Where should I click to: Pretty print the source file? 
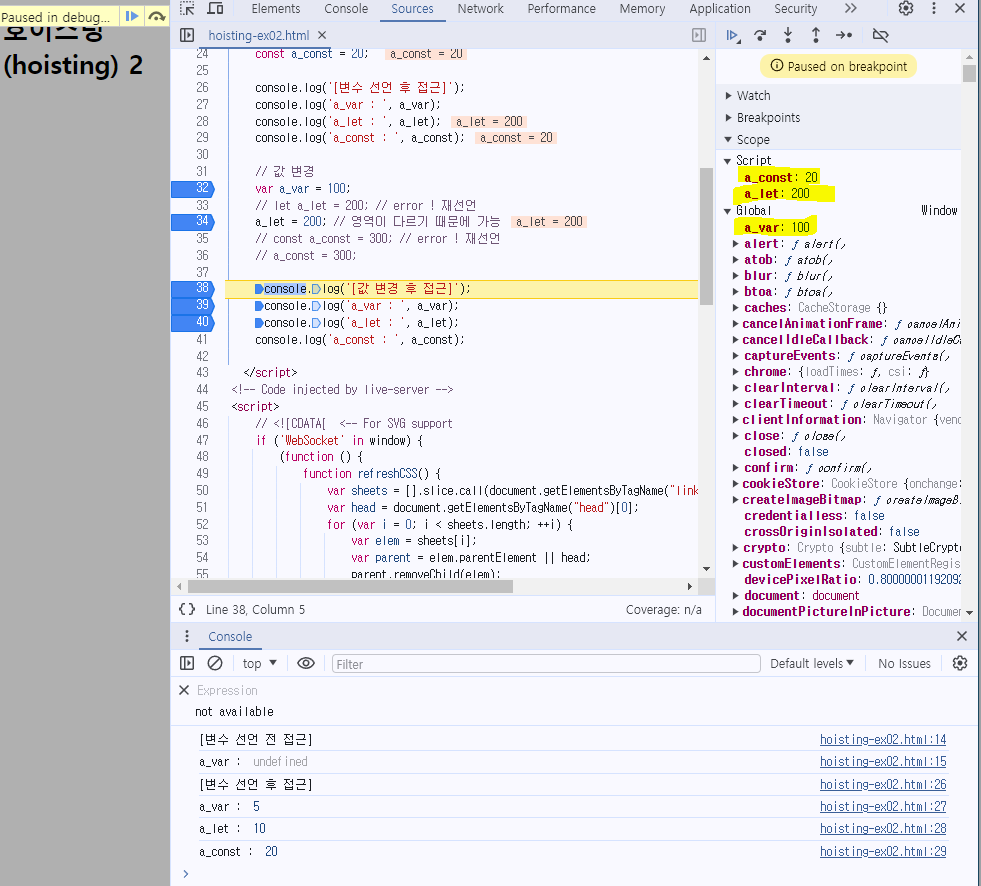(187, 609)
